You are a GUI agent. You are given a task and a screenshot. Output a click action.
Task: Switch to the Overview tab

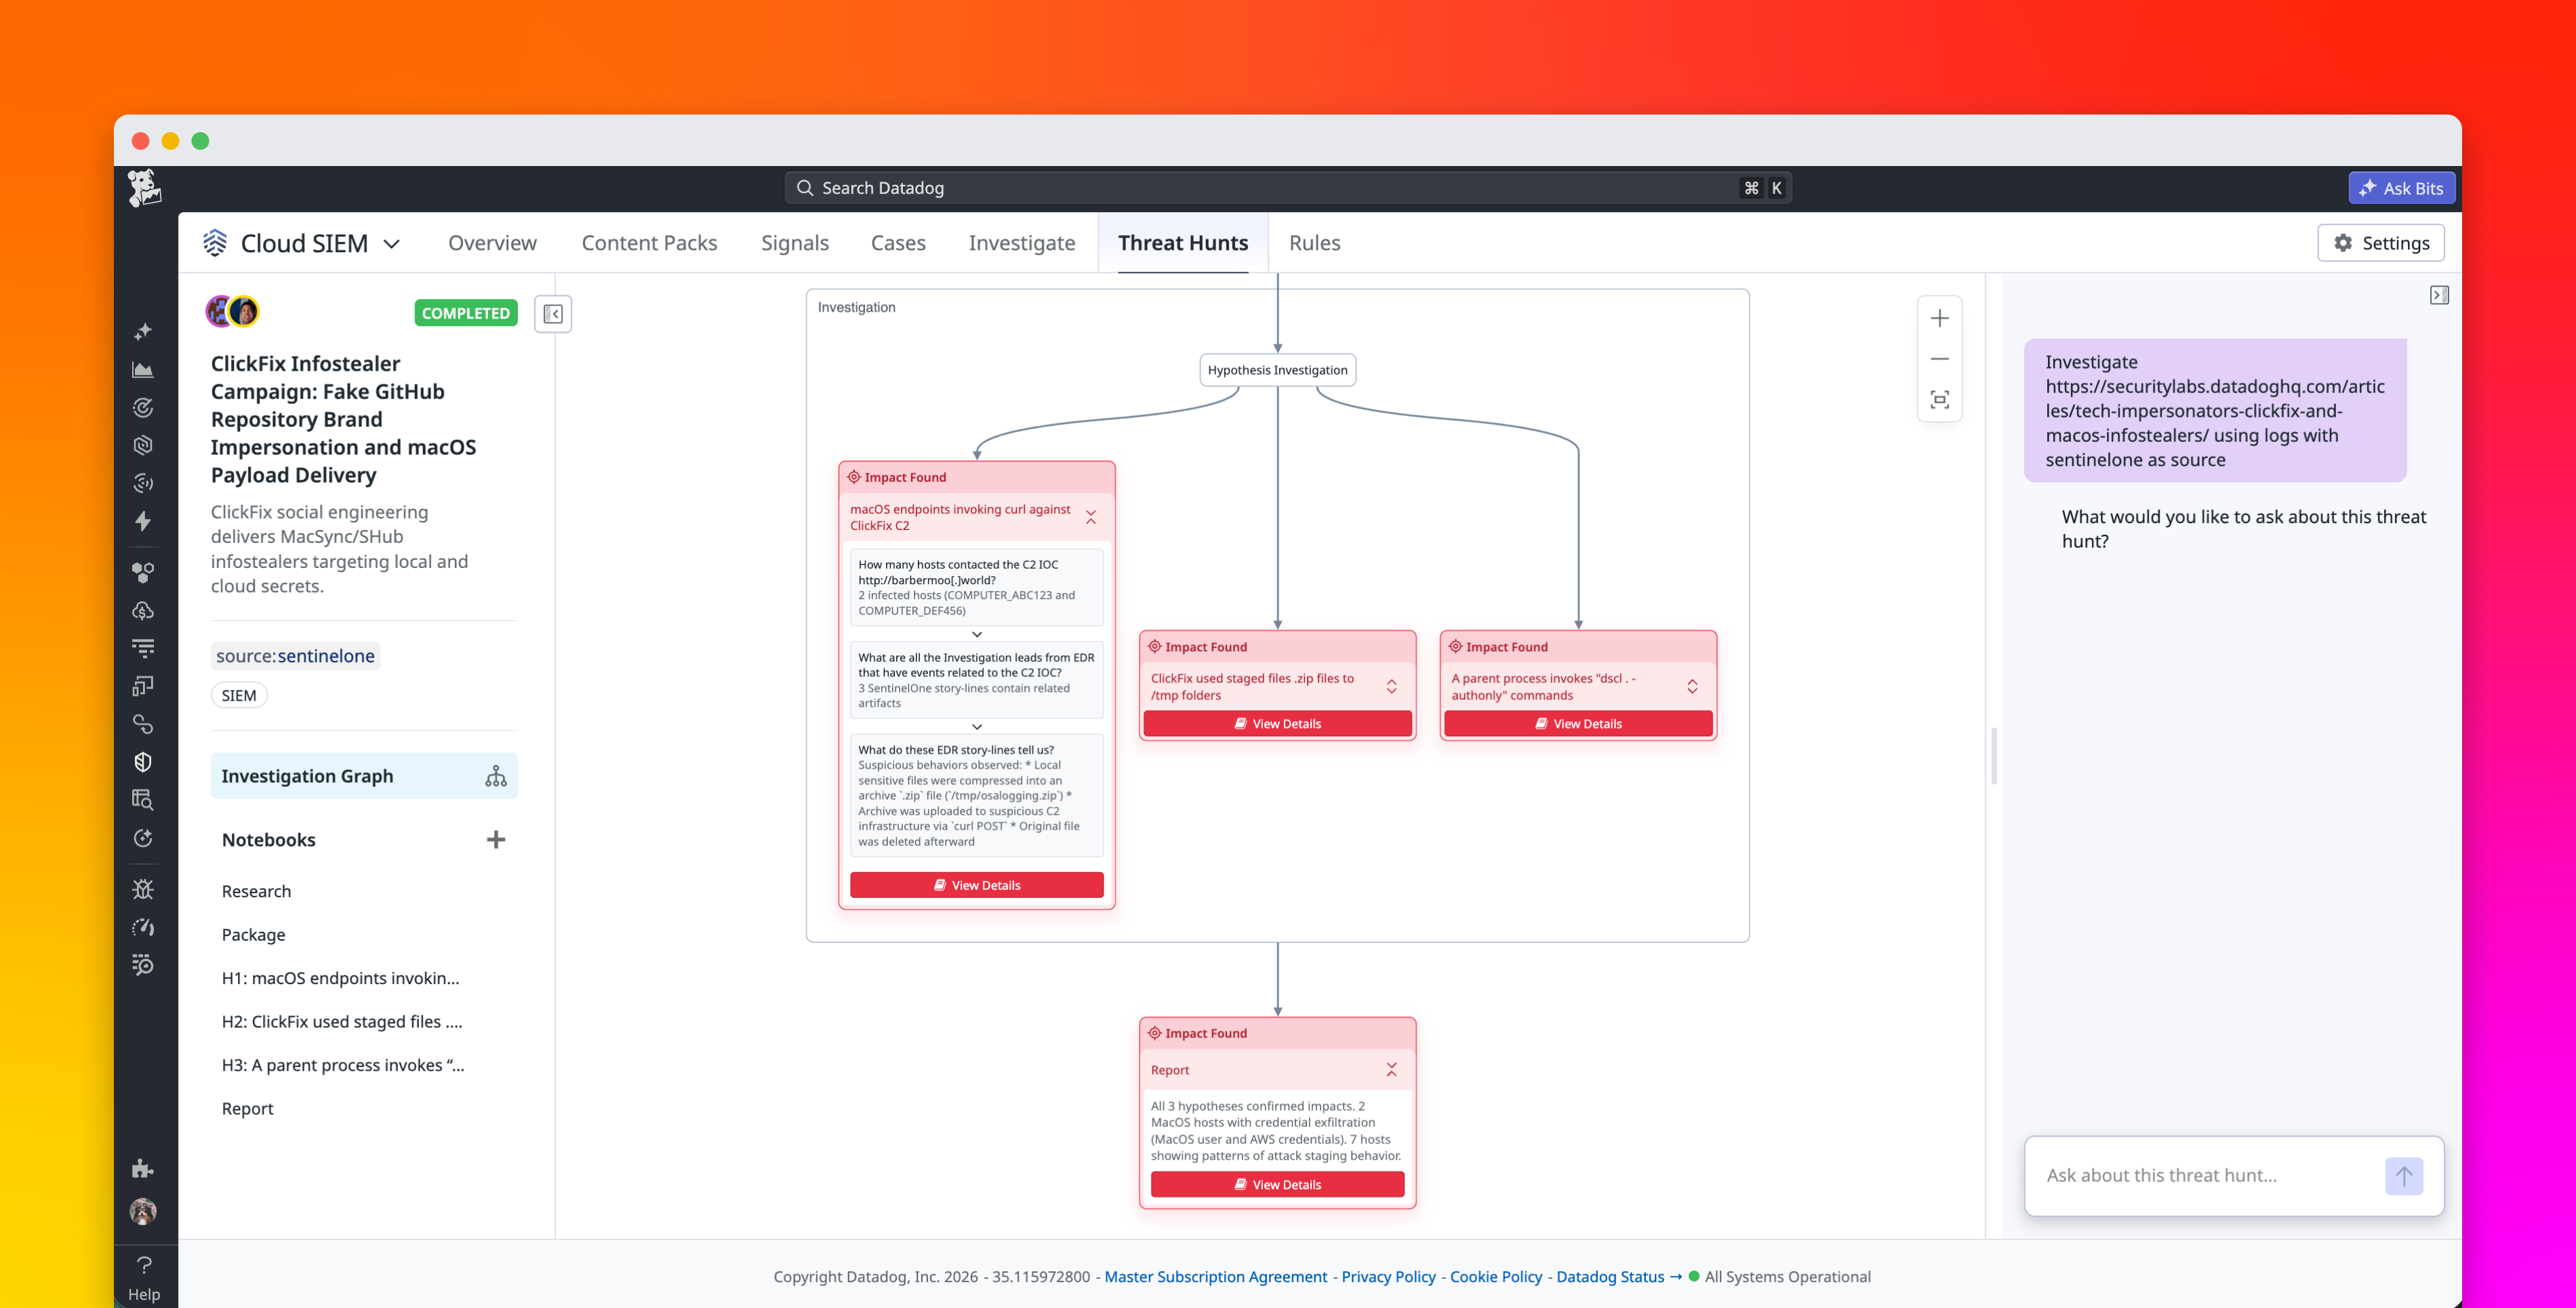tap(492, 243)
